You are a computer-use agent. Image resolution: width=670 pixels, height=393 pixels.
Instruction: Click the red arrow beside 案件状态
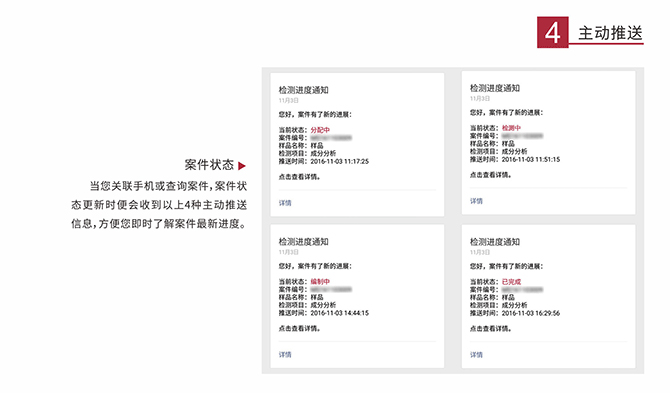pos(242,166)
